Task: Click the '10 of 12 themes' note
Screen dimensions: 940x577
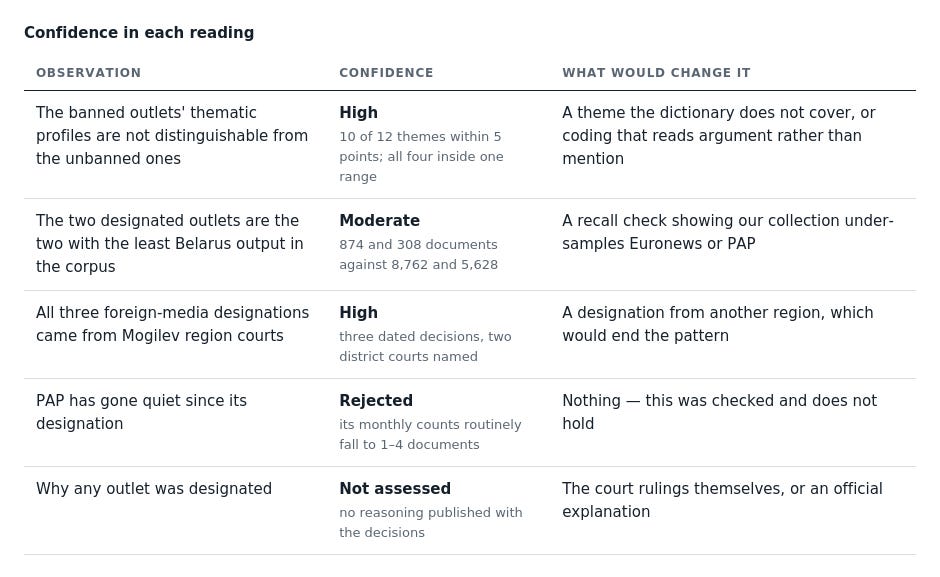Action: click(421, 157)
